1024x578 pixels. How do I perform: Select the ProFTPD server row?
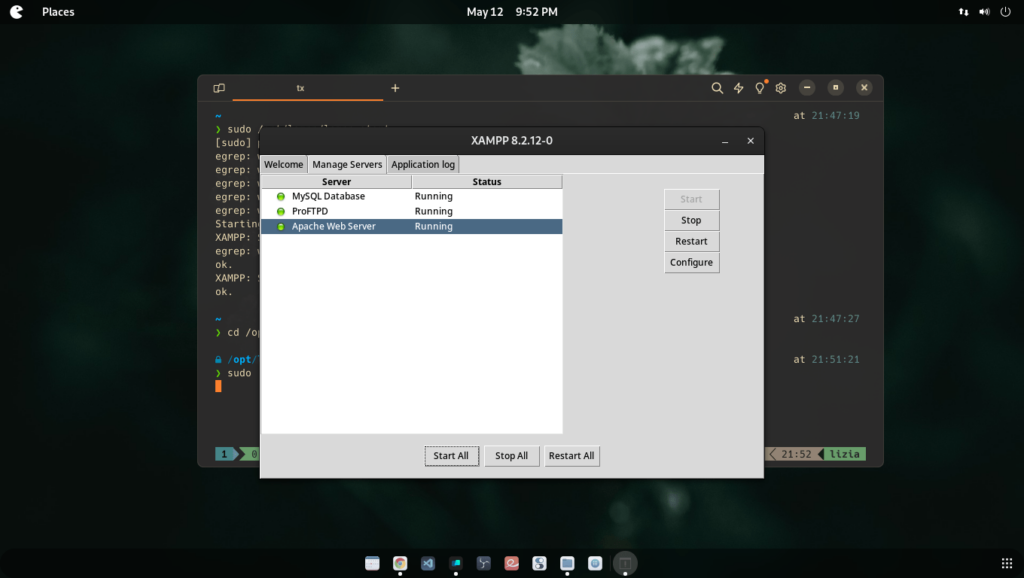pos(310,211)
